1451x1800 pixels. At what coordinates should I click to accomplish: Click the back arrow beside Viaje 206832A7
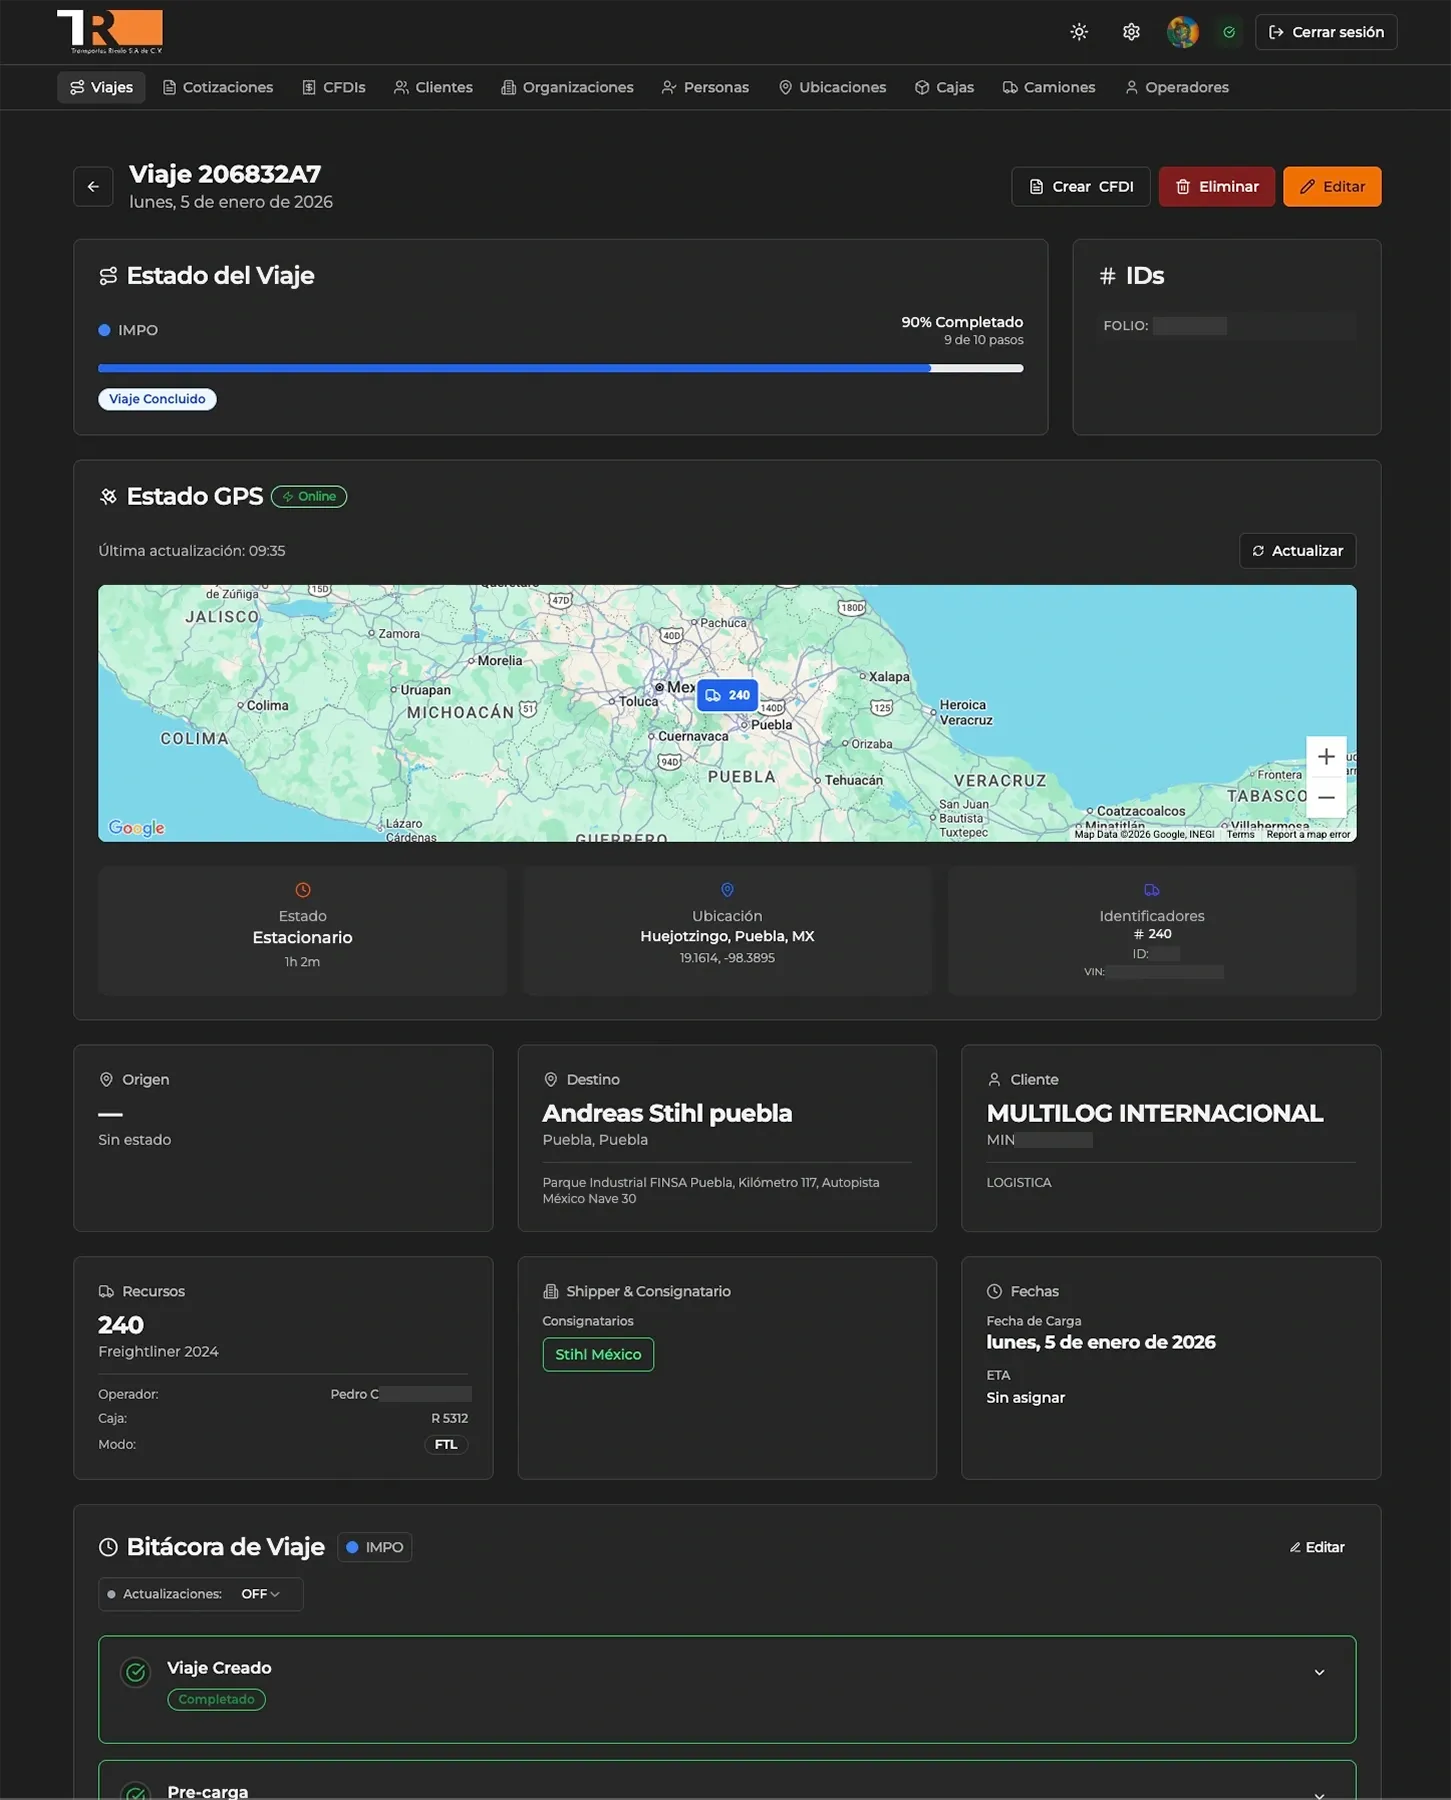(x=93, y=187)
